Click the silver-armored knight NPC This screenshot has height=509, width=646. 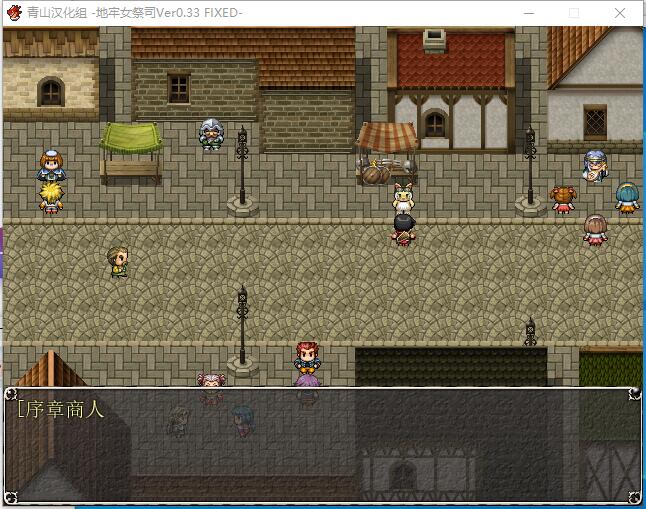[x=211, y=134]
